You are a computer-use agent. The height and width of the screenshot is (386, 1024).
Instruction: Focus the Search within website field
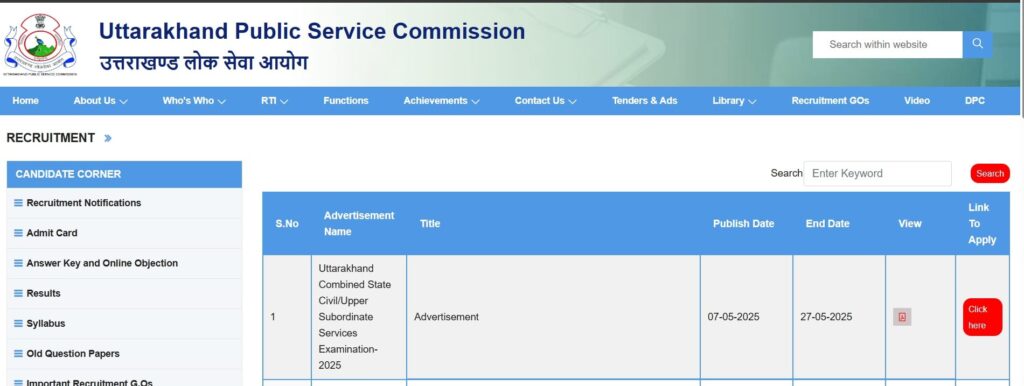point(888,44)
